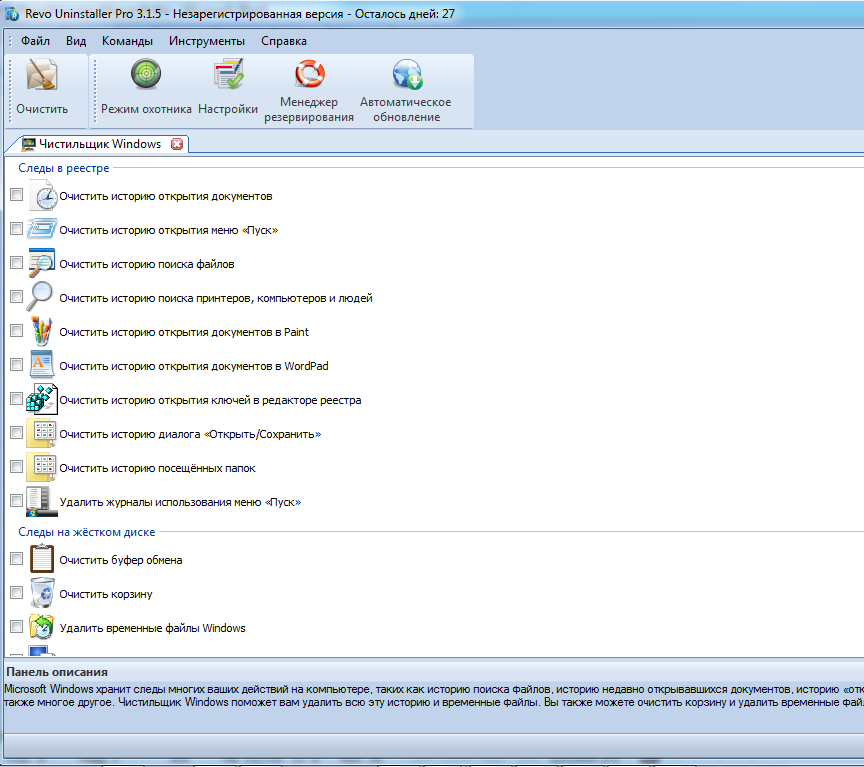The width and height of the screenshot is (864, 767).
Task: Click Start menu usage logs icon
Action: [42, 502]
